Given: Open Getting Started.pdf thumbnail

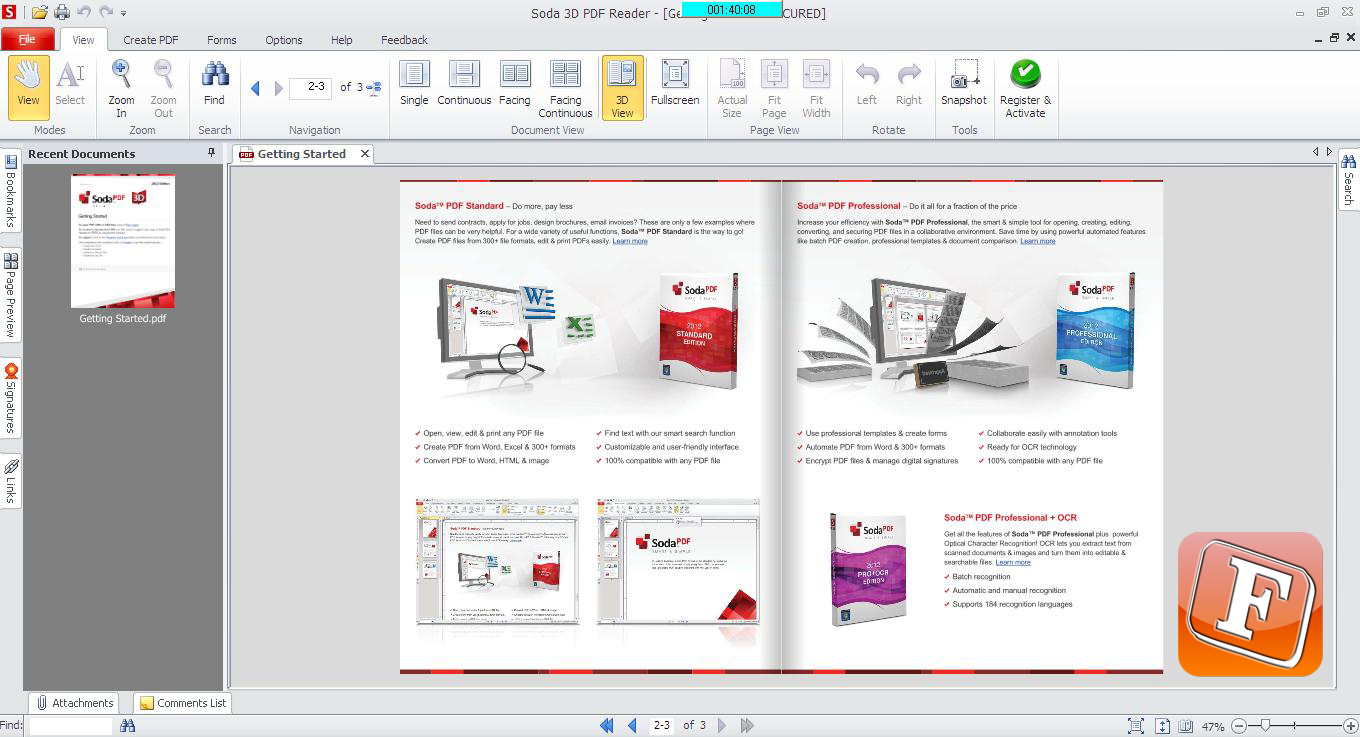Looking at the screenshot, I should 123,242.
